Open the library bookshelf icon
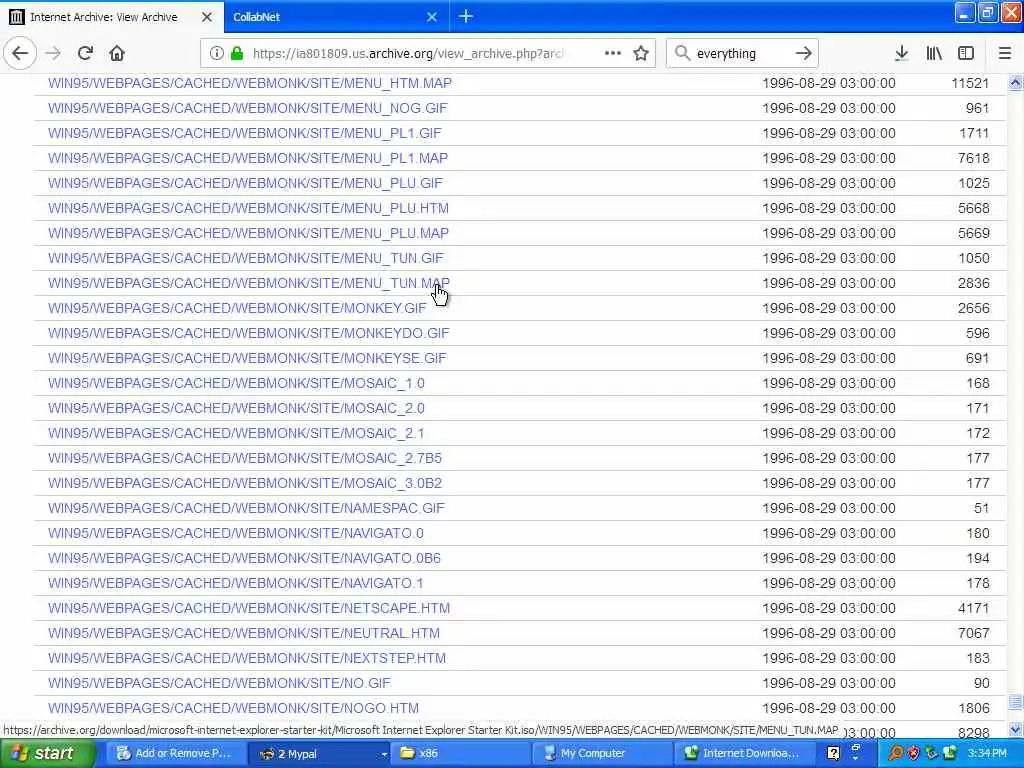The height and width of the screenshot is (768, 1024). pyautogui.click(x=934, y=53)
